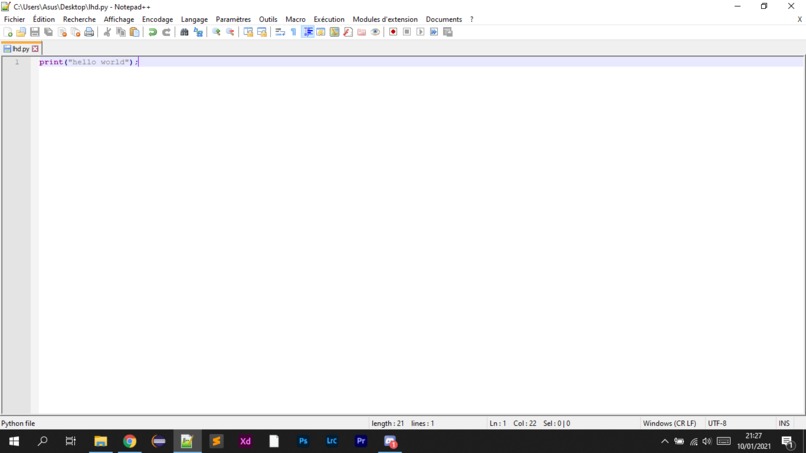Open the Fichier menu

14,19
